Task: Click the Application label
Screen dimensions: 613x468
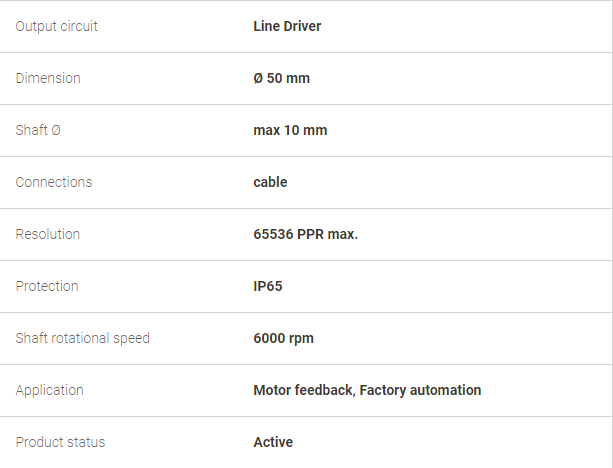Action: (x=49, y=390)
